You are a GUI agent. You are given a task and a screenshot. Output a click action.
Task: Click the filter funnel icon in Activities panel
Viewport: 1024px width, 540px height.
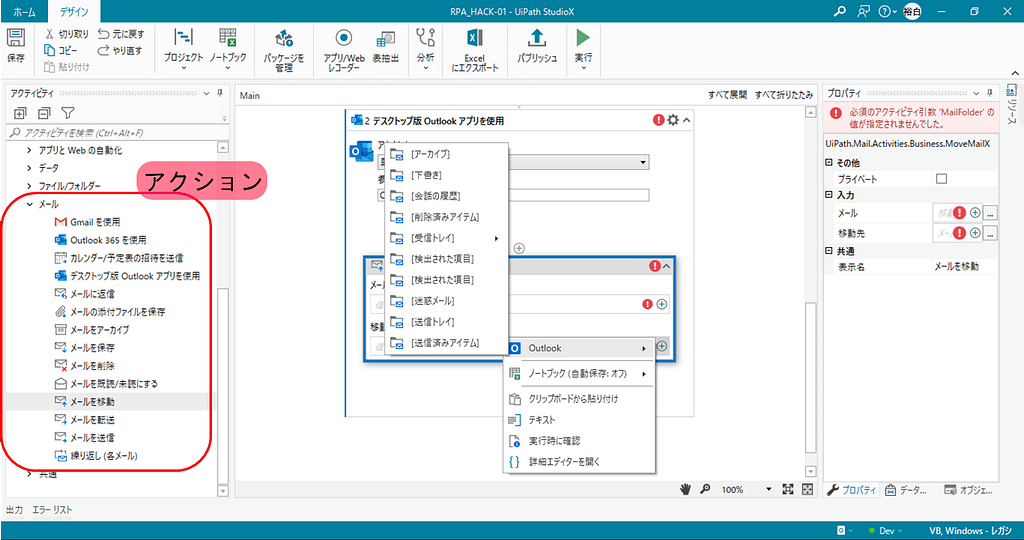coord(68,113)
